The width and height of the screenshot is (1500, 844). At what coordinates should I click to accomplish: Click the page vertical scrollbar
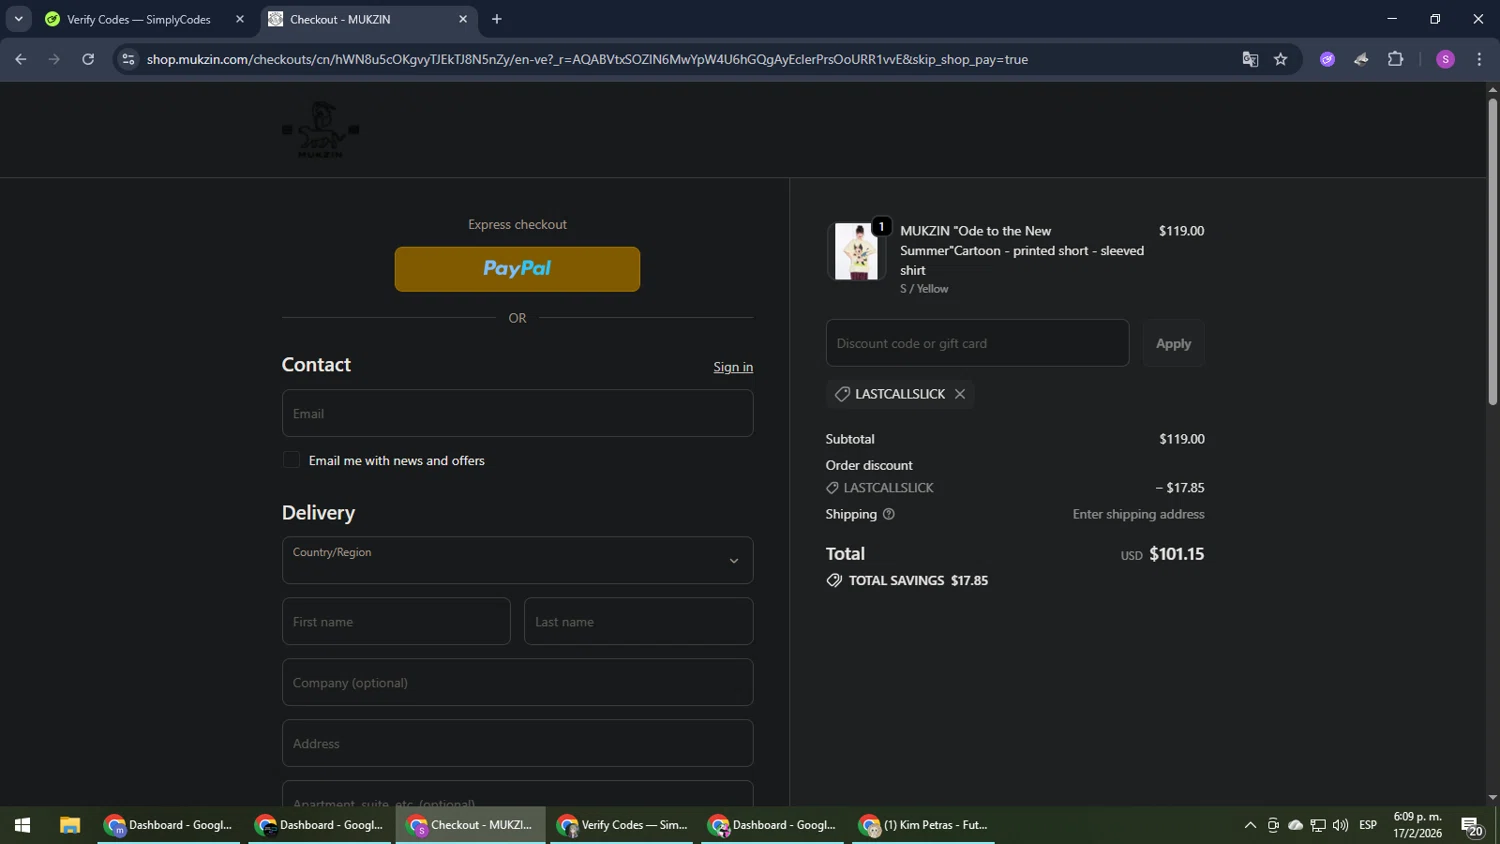tap(1492, 250)
